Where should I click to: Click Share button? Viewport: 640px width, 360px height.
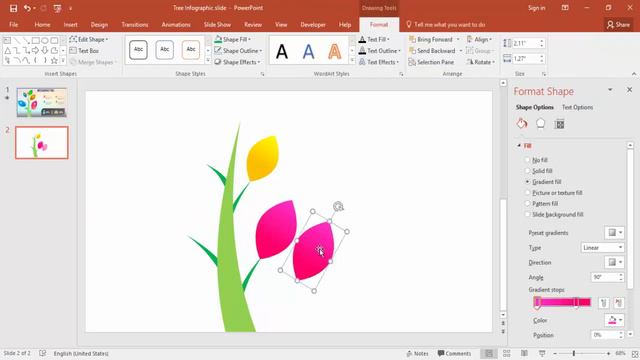pyautogui.click(x=618, y=24)
